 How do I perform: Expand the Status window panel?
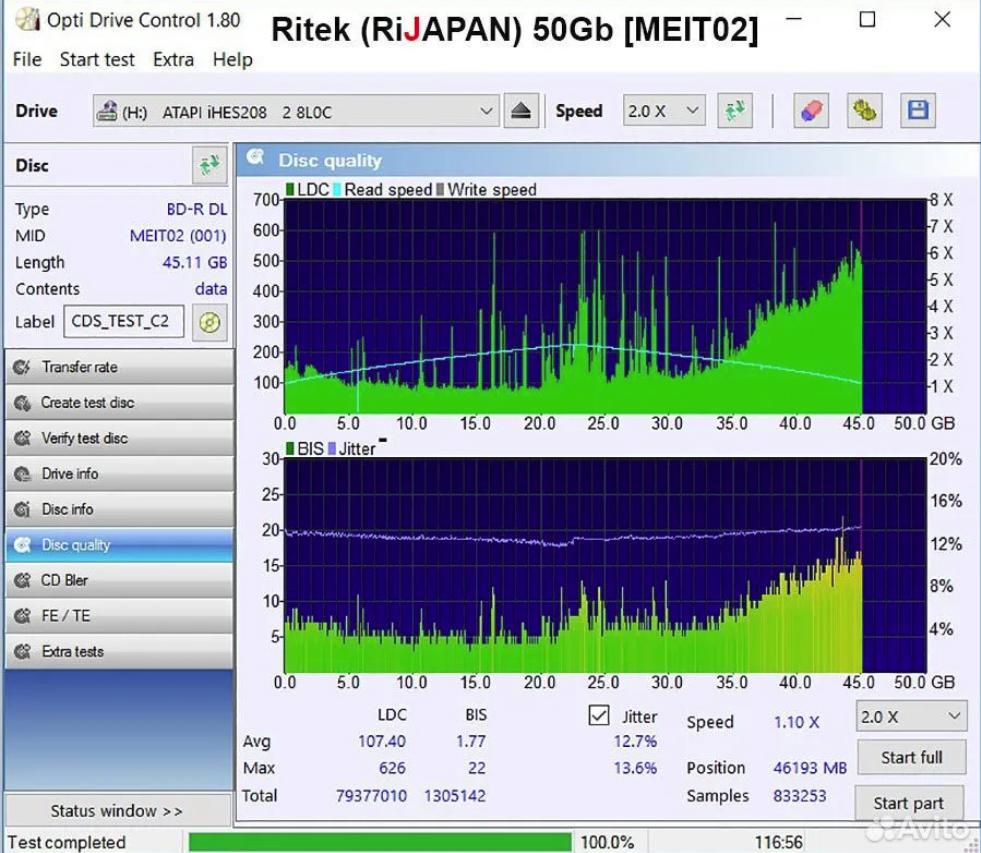(117, 810)
